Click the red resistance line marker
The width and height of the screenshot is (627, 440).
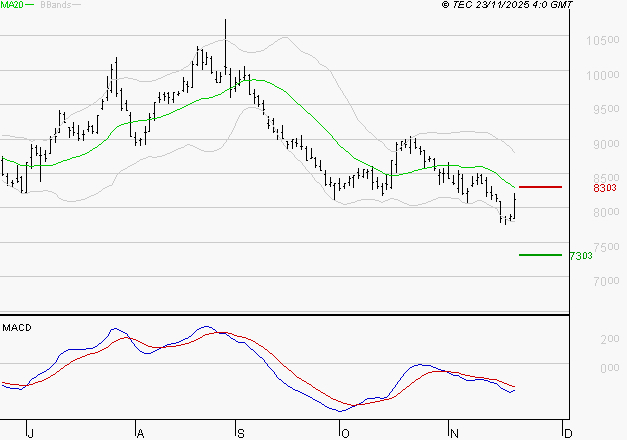click(x=540, y=187)
